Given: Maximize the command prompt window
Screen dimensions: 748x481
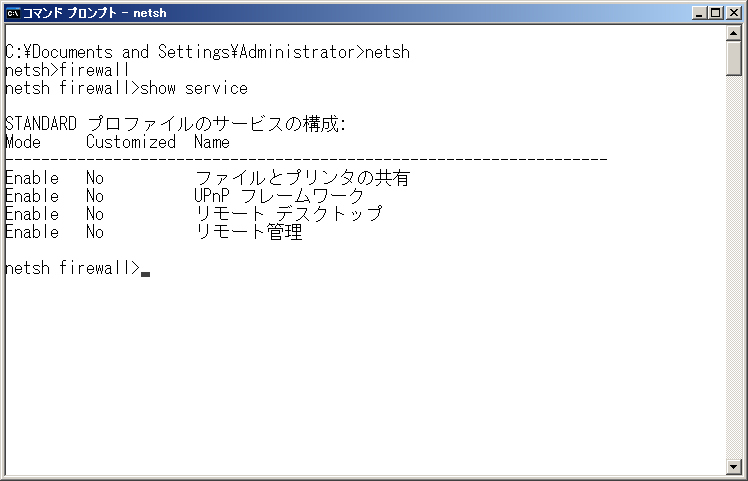Looking at the screenshot, I should click(716, 13).
